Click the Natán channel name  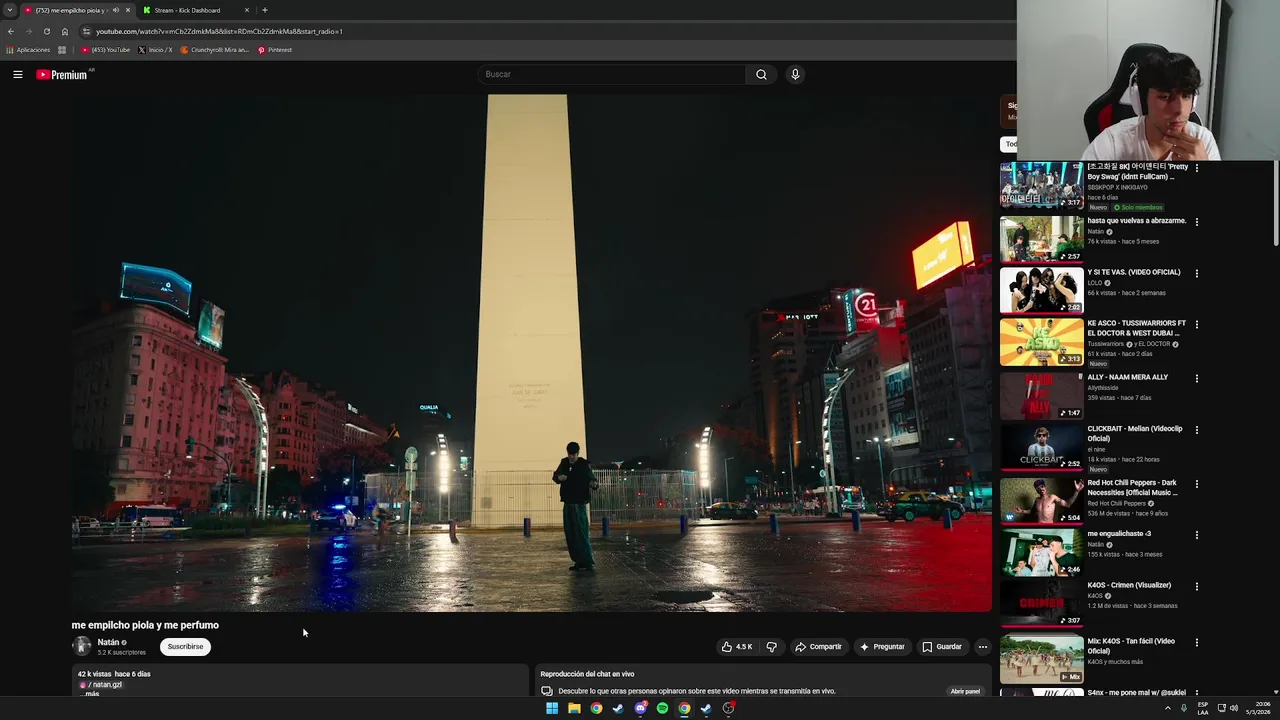[x=108, y=642]
